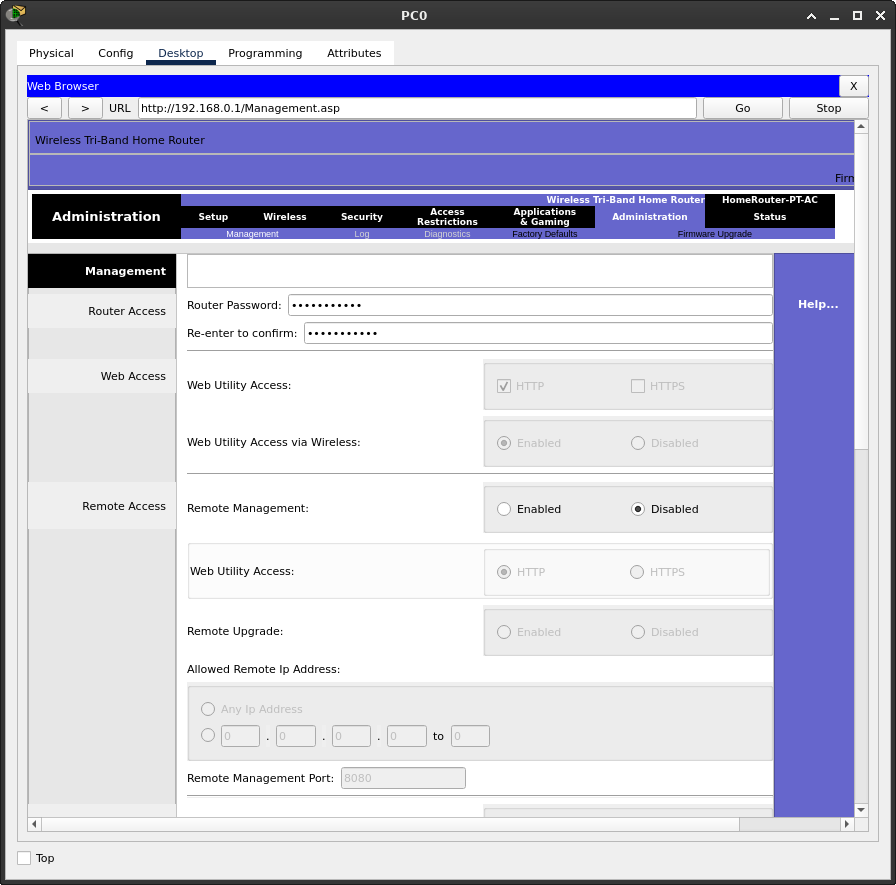Close the Web Browser with X button
896x885 pixels.
click(x=853, y=86)
